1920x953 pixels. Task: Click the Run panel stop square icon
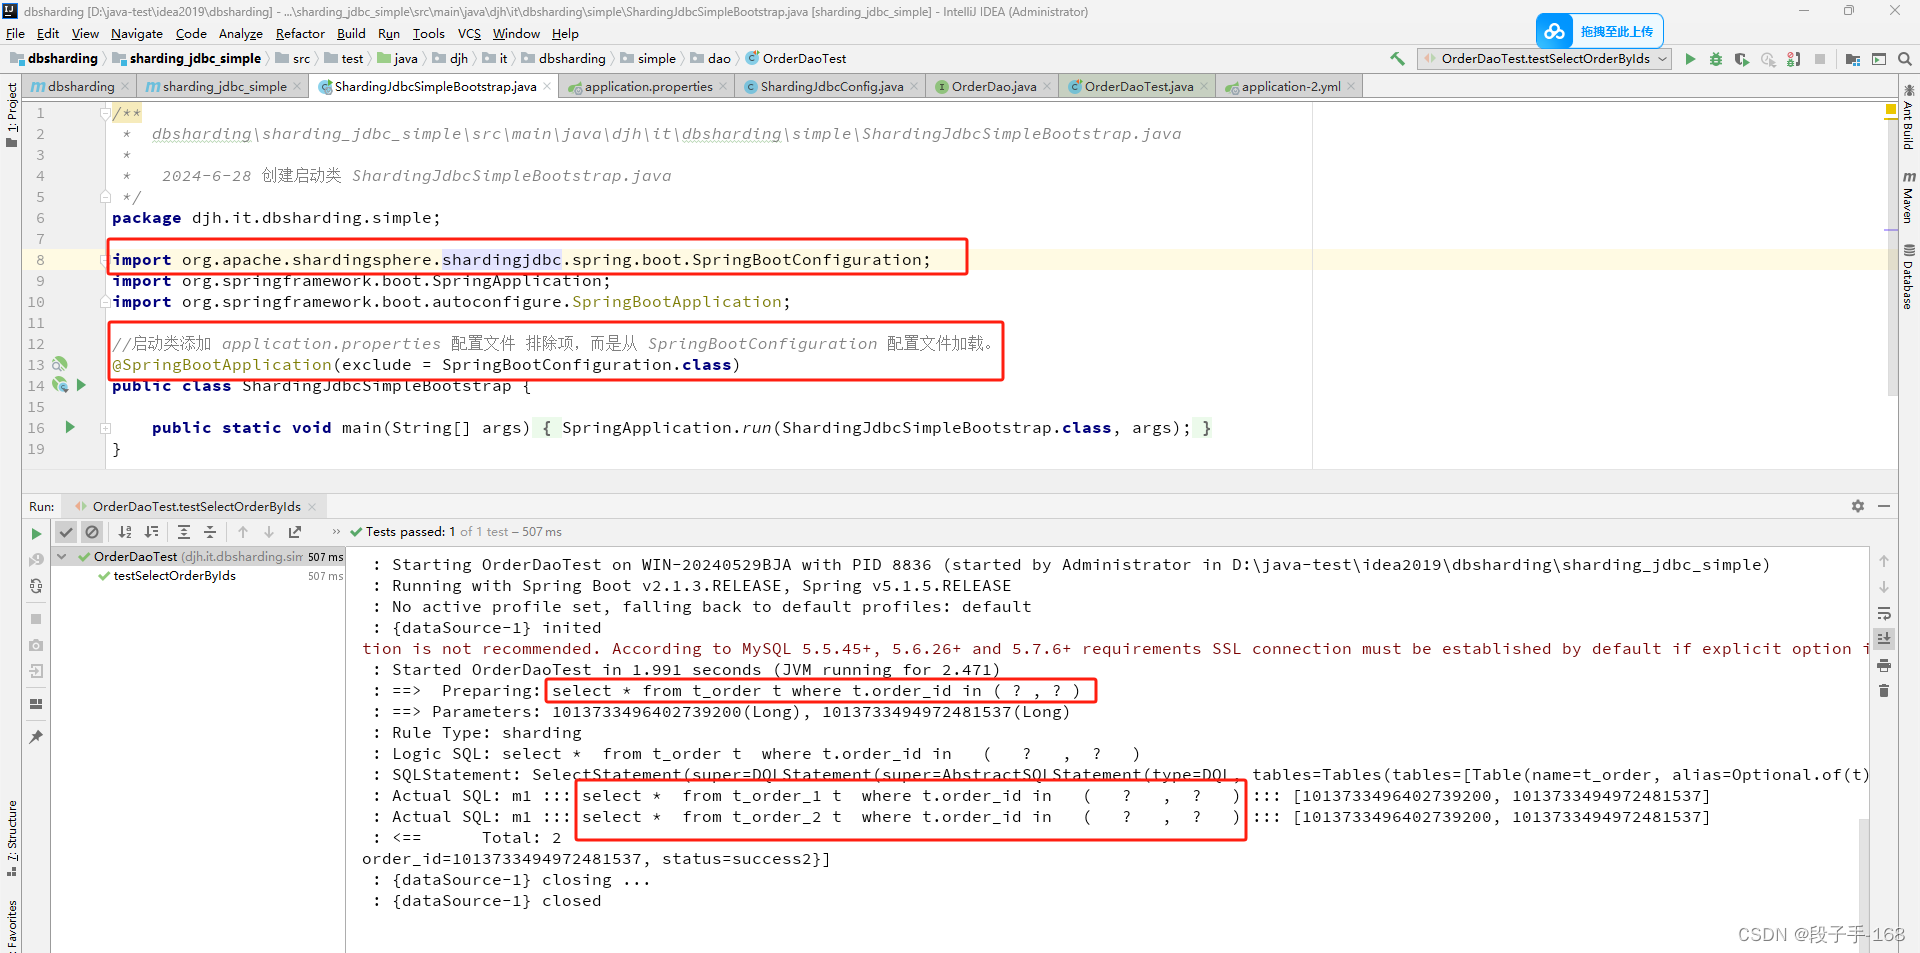click(36, 619)
